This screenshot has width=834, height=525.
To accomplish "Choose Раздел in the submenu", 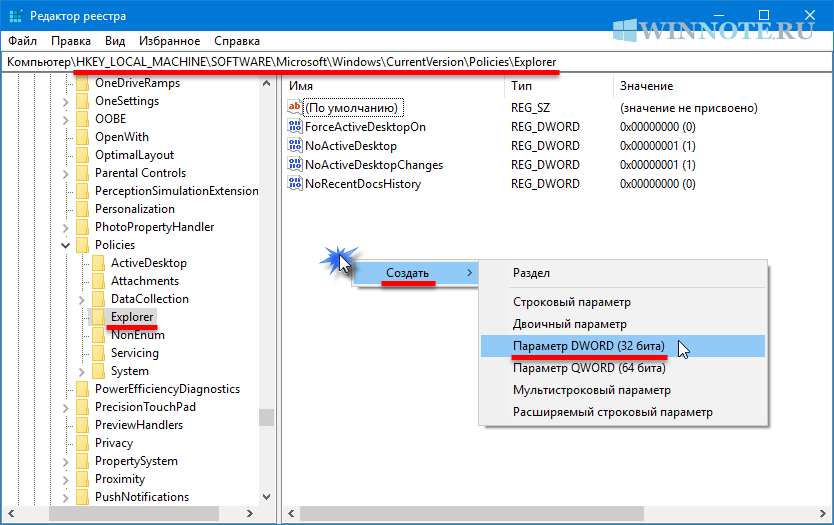I will point(623,273).
